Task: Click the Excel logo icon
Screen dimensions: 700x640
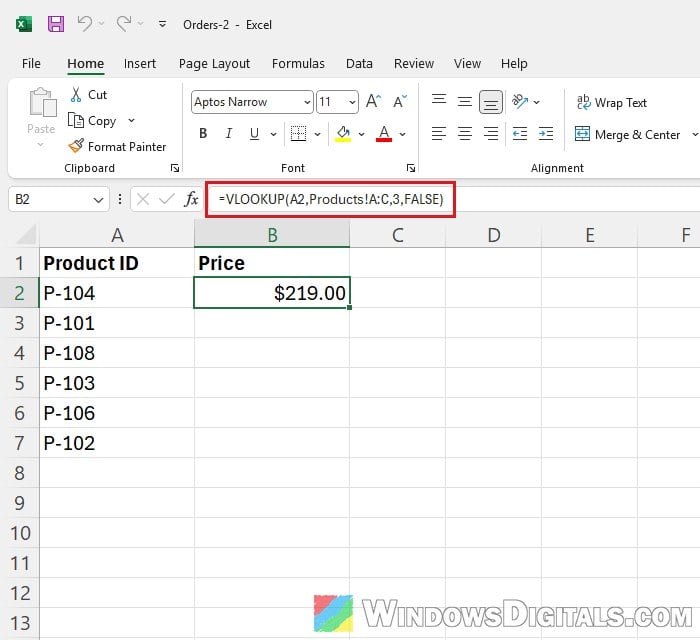Action: (x=24, y=24)
